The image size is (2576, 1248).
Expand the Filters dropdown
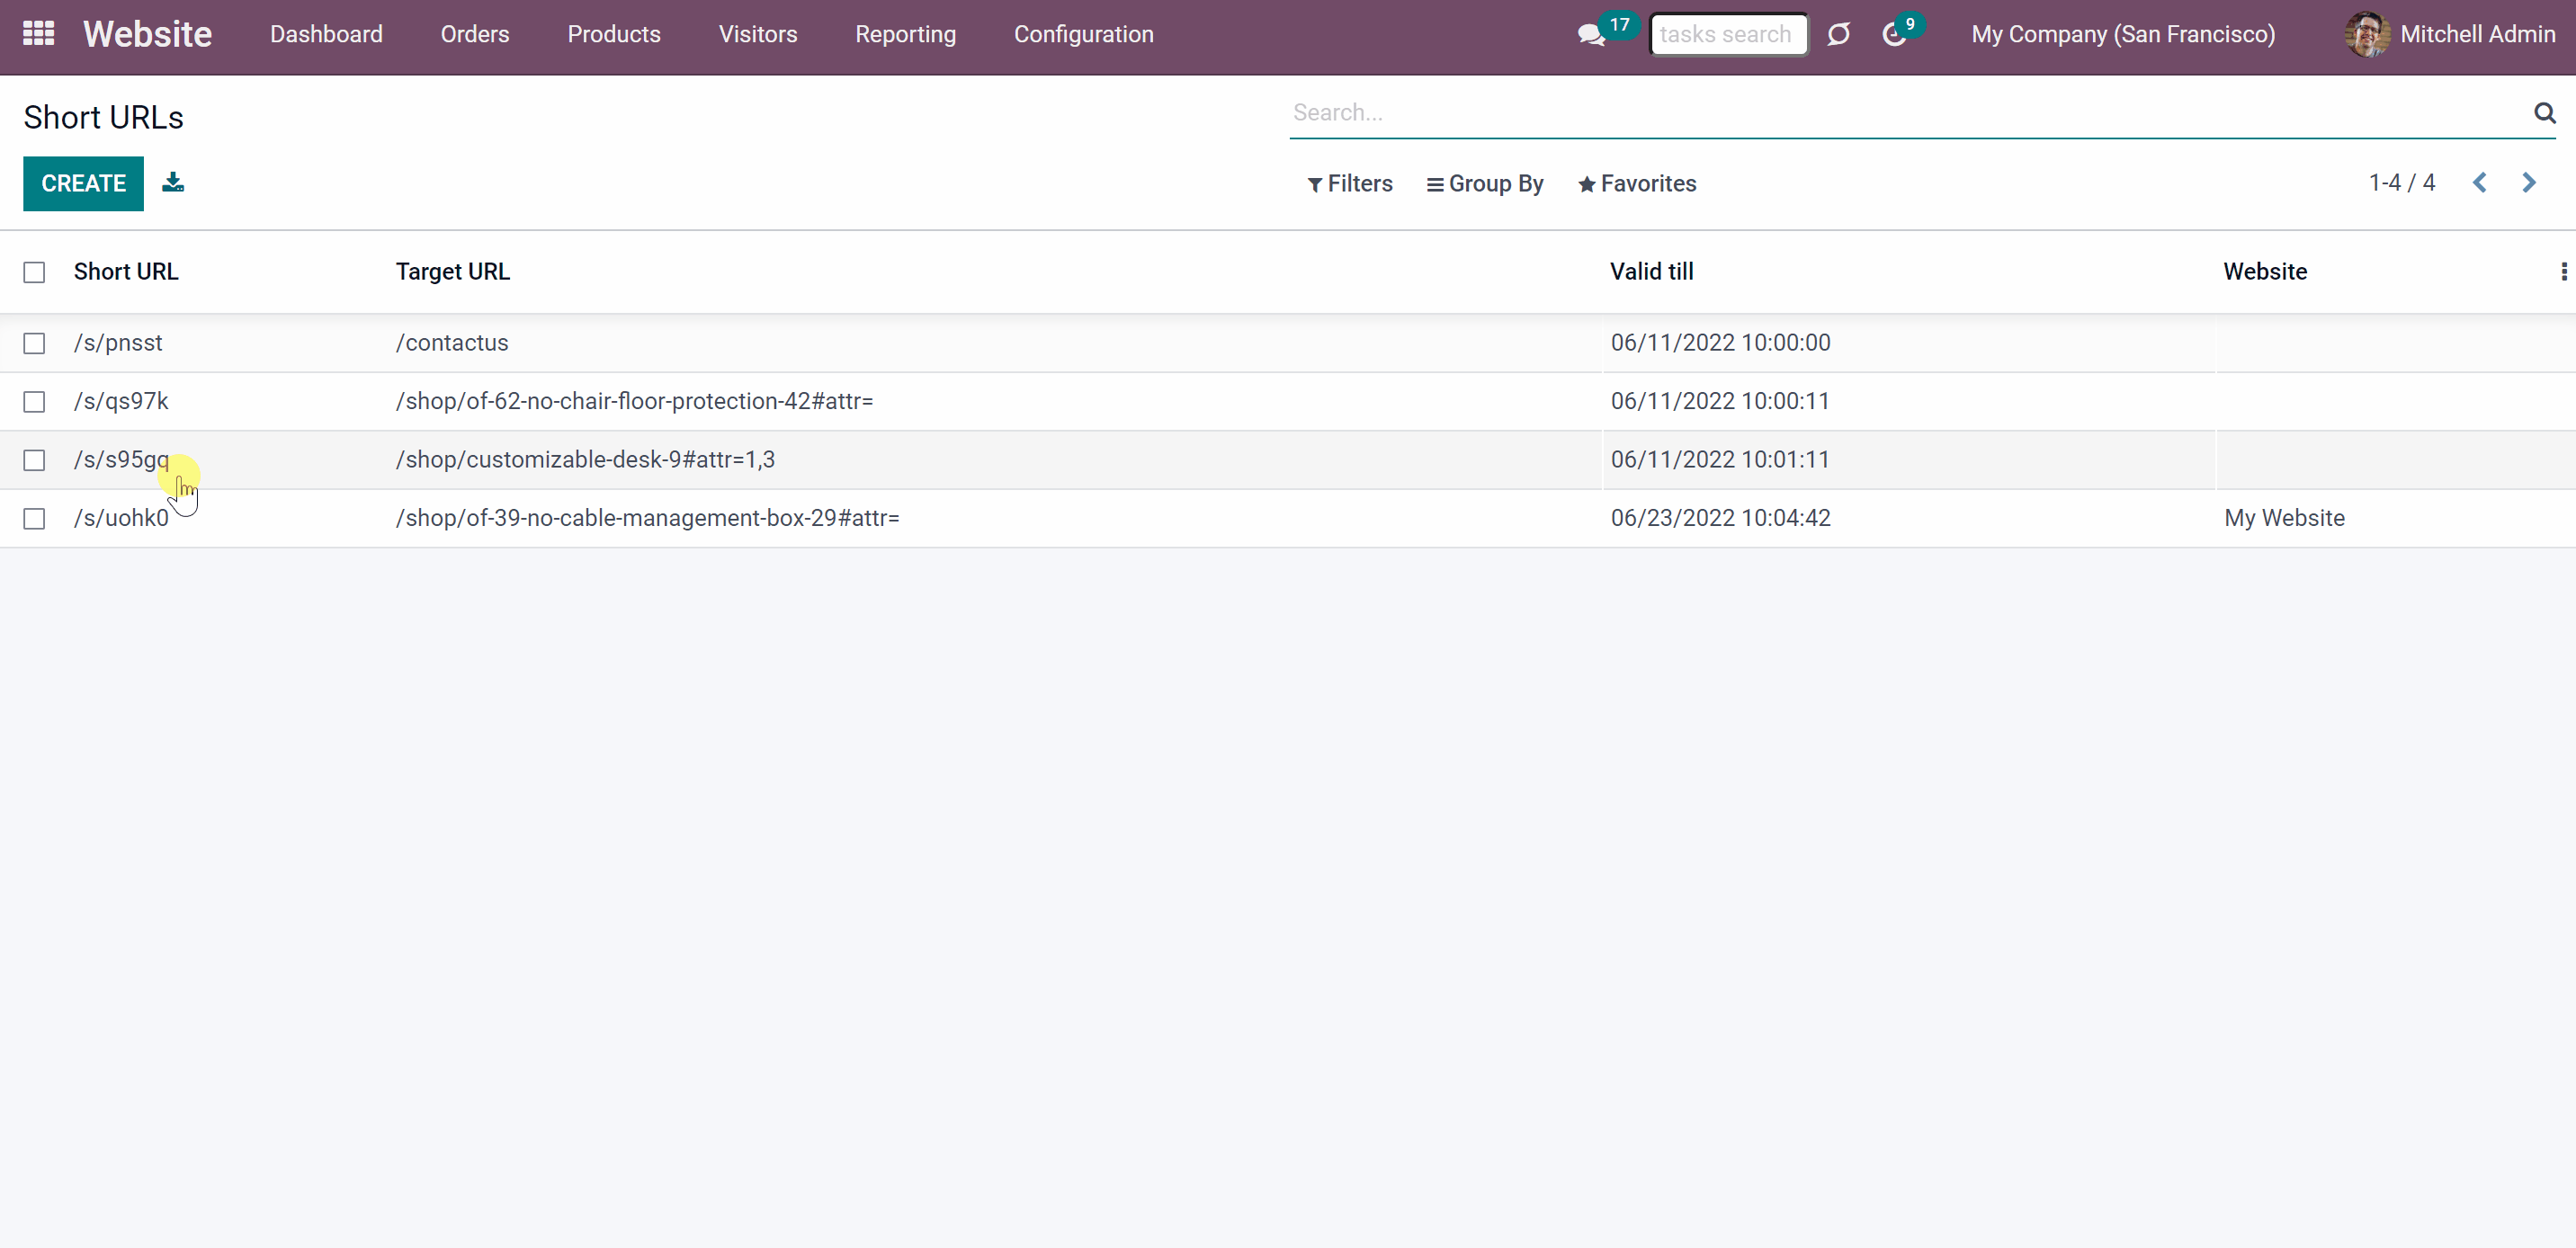1350,184
